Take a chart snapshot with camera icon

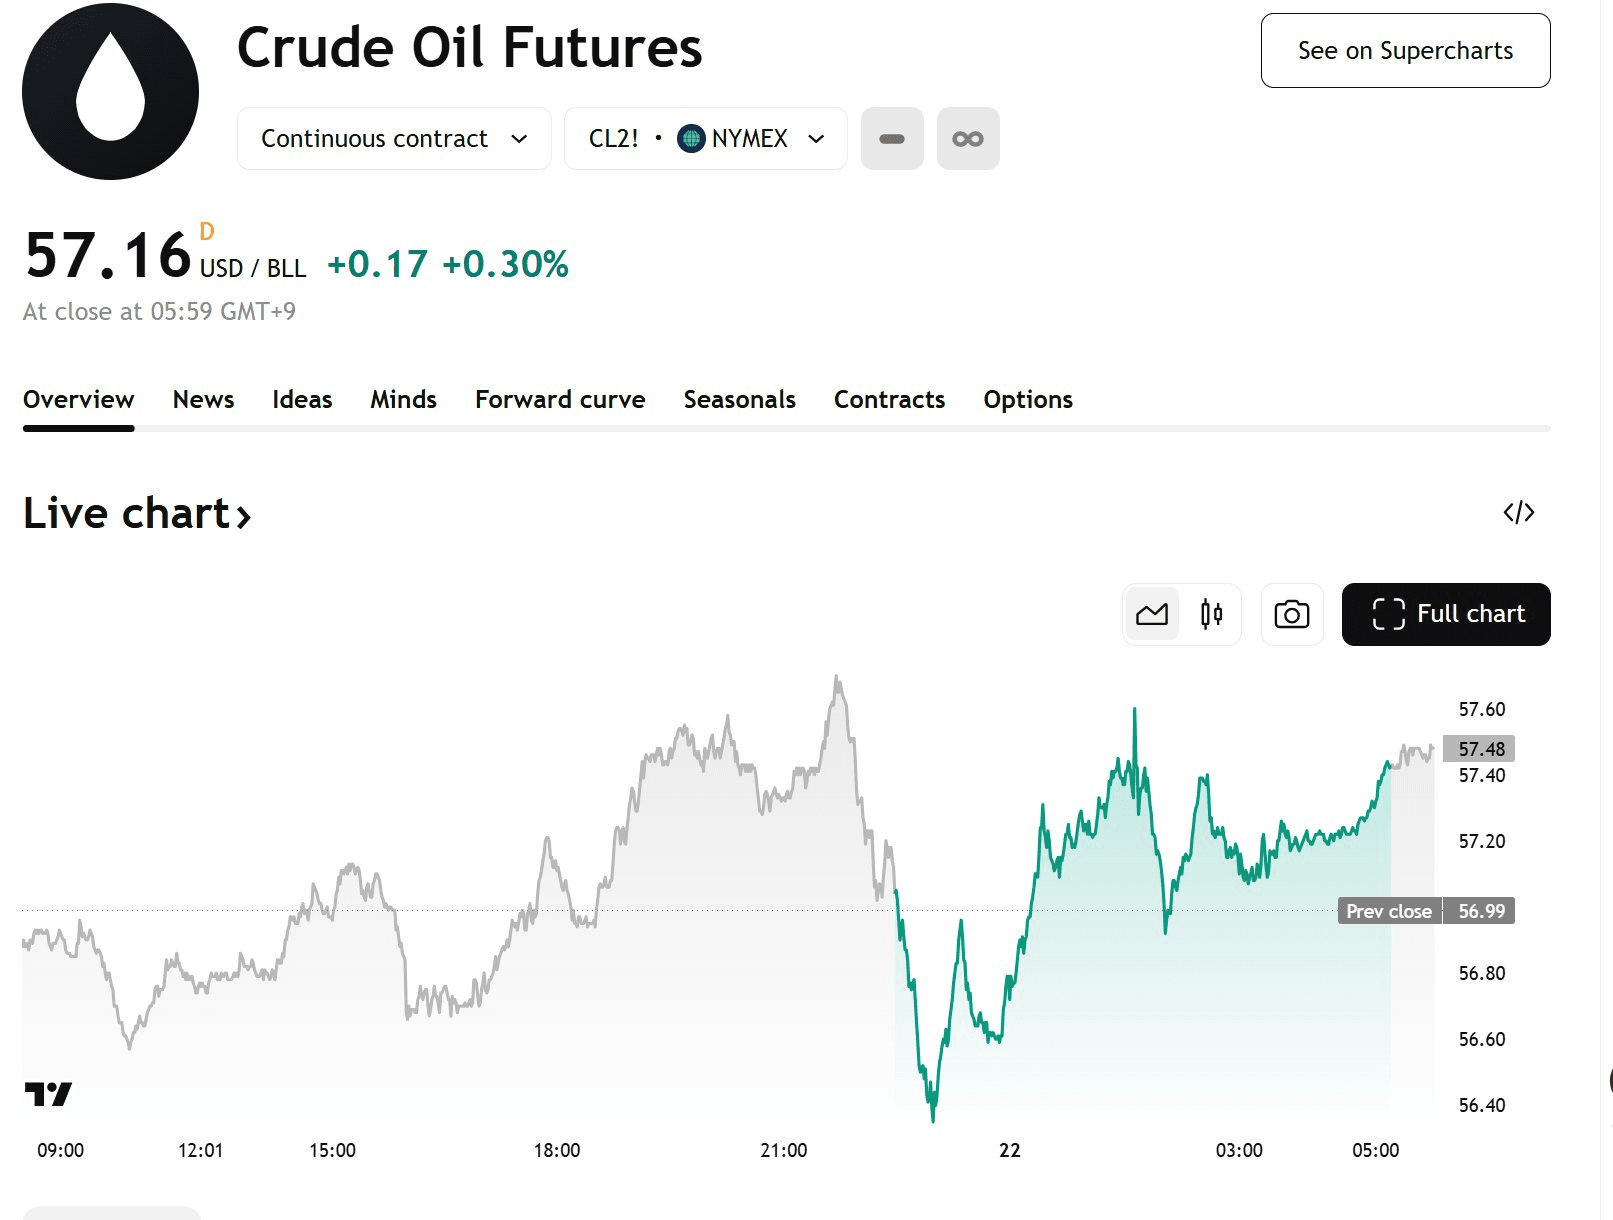[x=1292, y=614]
